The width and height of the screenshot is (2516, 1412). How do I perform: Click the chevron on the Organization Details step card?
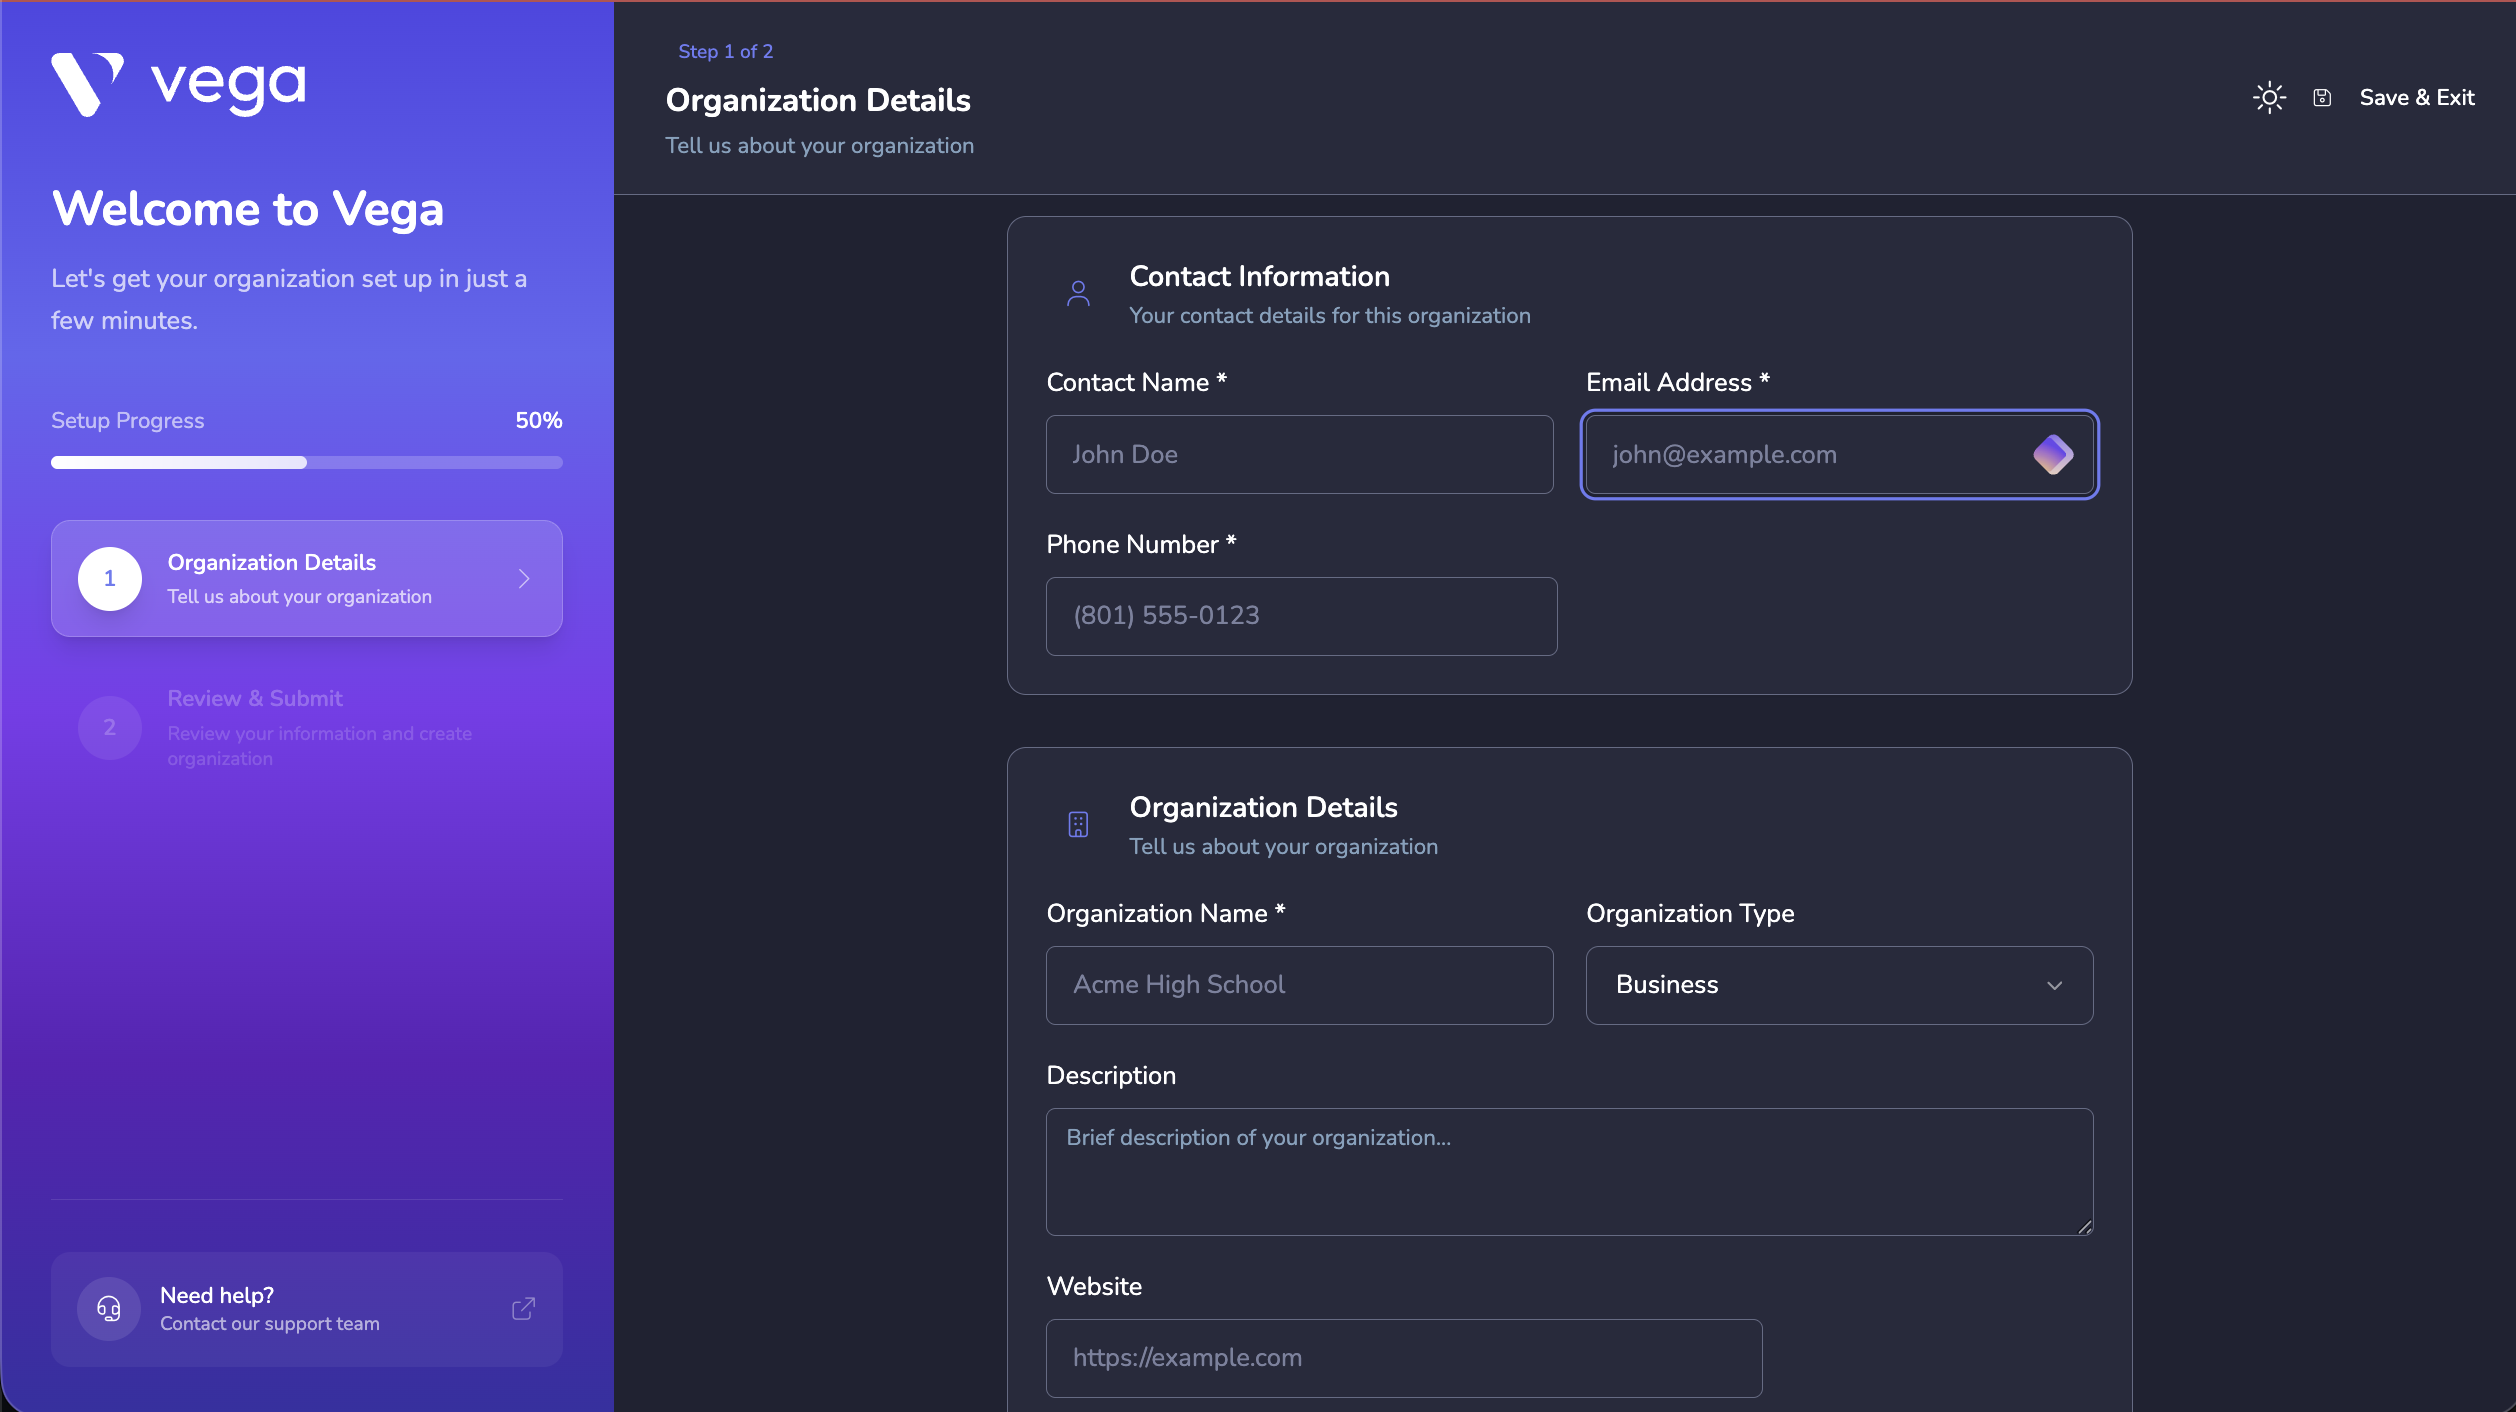click(x=523, y=578)
